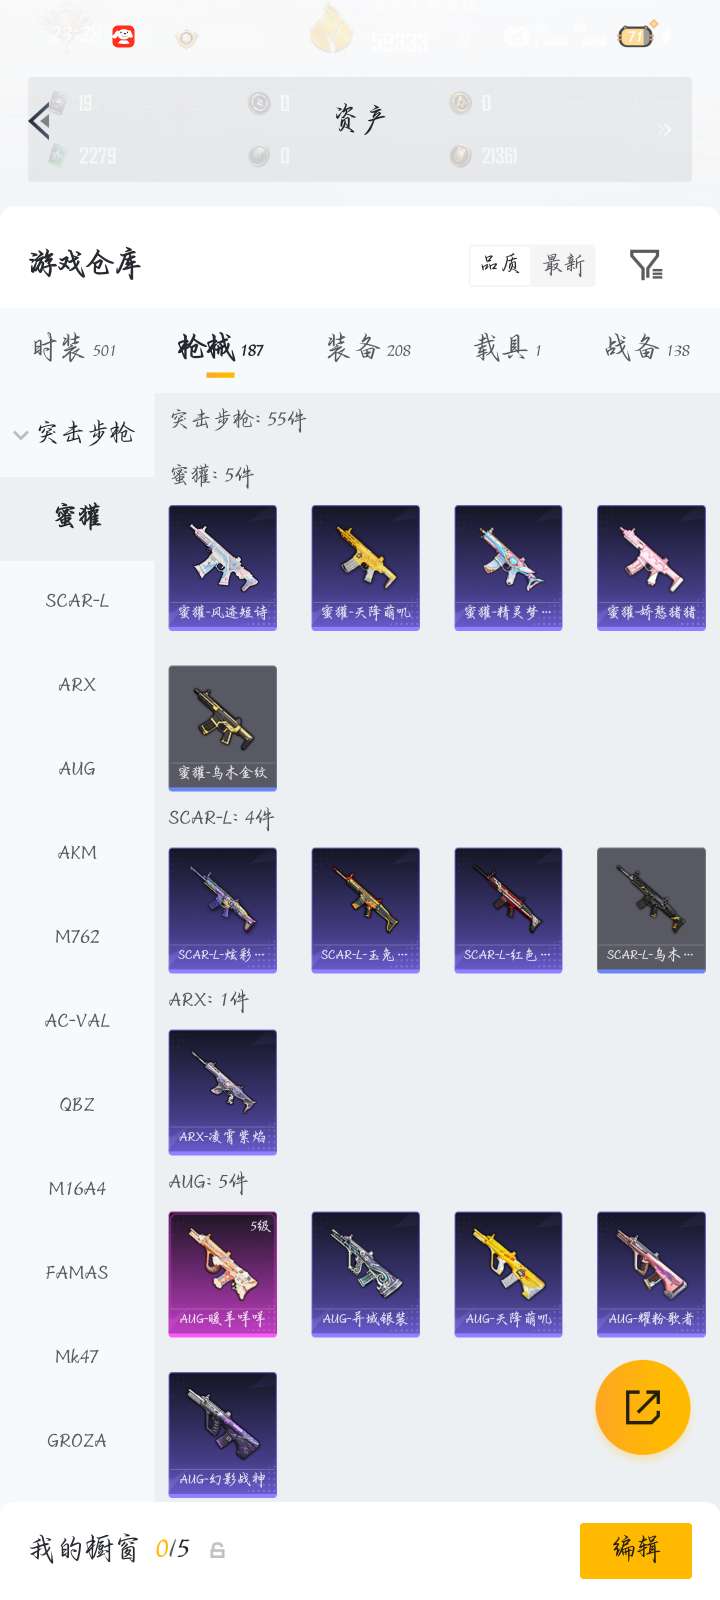Tap the battery indicator in status bar
Screen dimensions: 720x1600
point(635,37)
